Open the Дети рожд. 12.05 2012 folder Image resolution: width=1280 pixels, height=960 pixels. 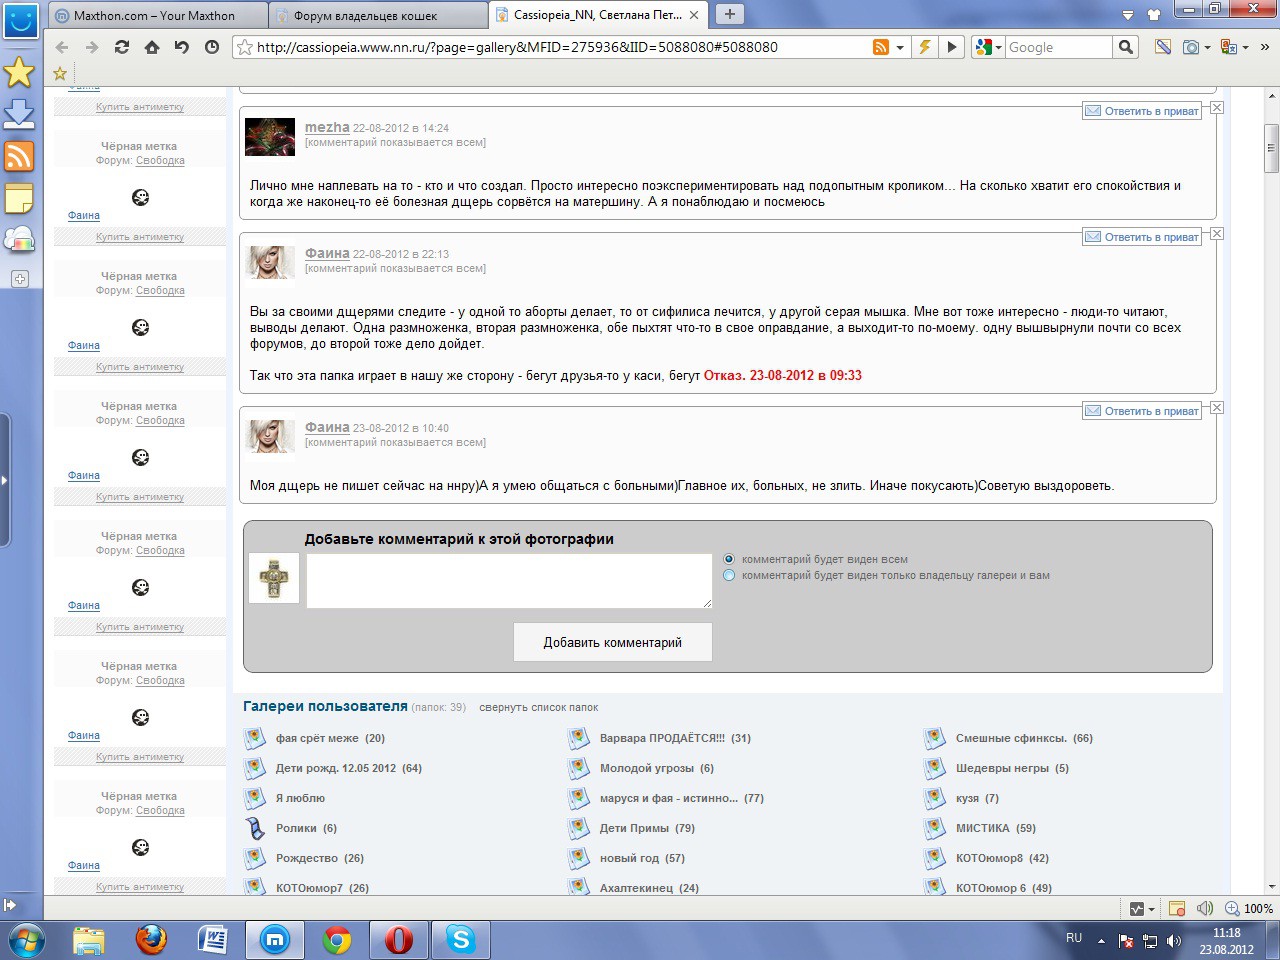coord(336,768)
